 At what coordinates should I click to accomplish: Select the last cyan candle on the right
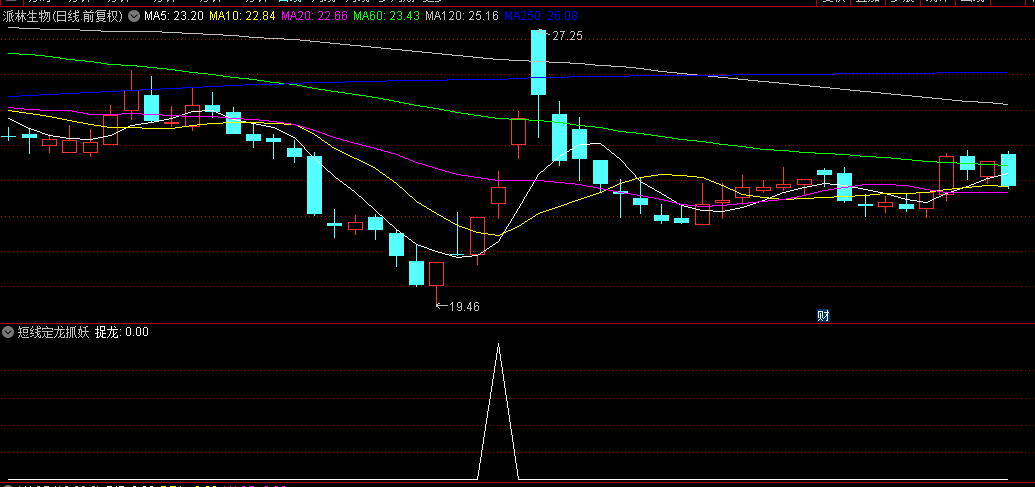(x=1009, y=170)
